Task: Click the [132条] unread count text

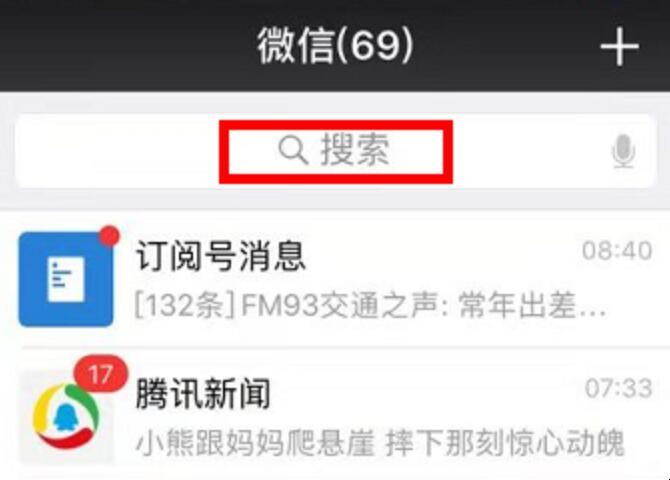Action: (185, 306)
